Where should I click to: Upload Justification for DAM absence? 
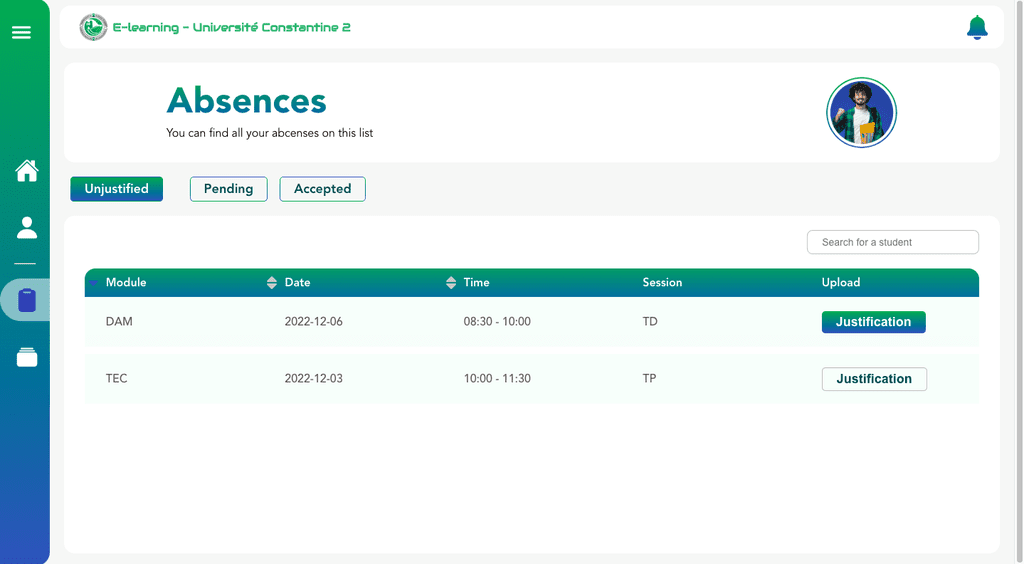[x=873, y=322]
